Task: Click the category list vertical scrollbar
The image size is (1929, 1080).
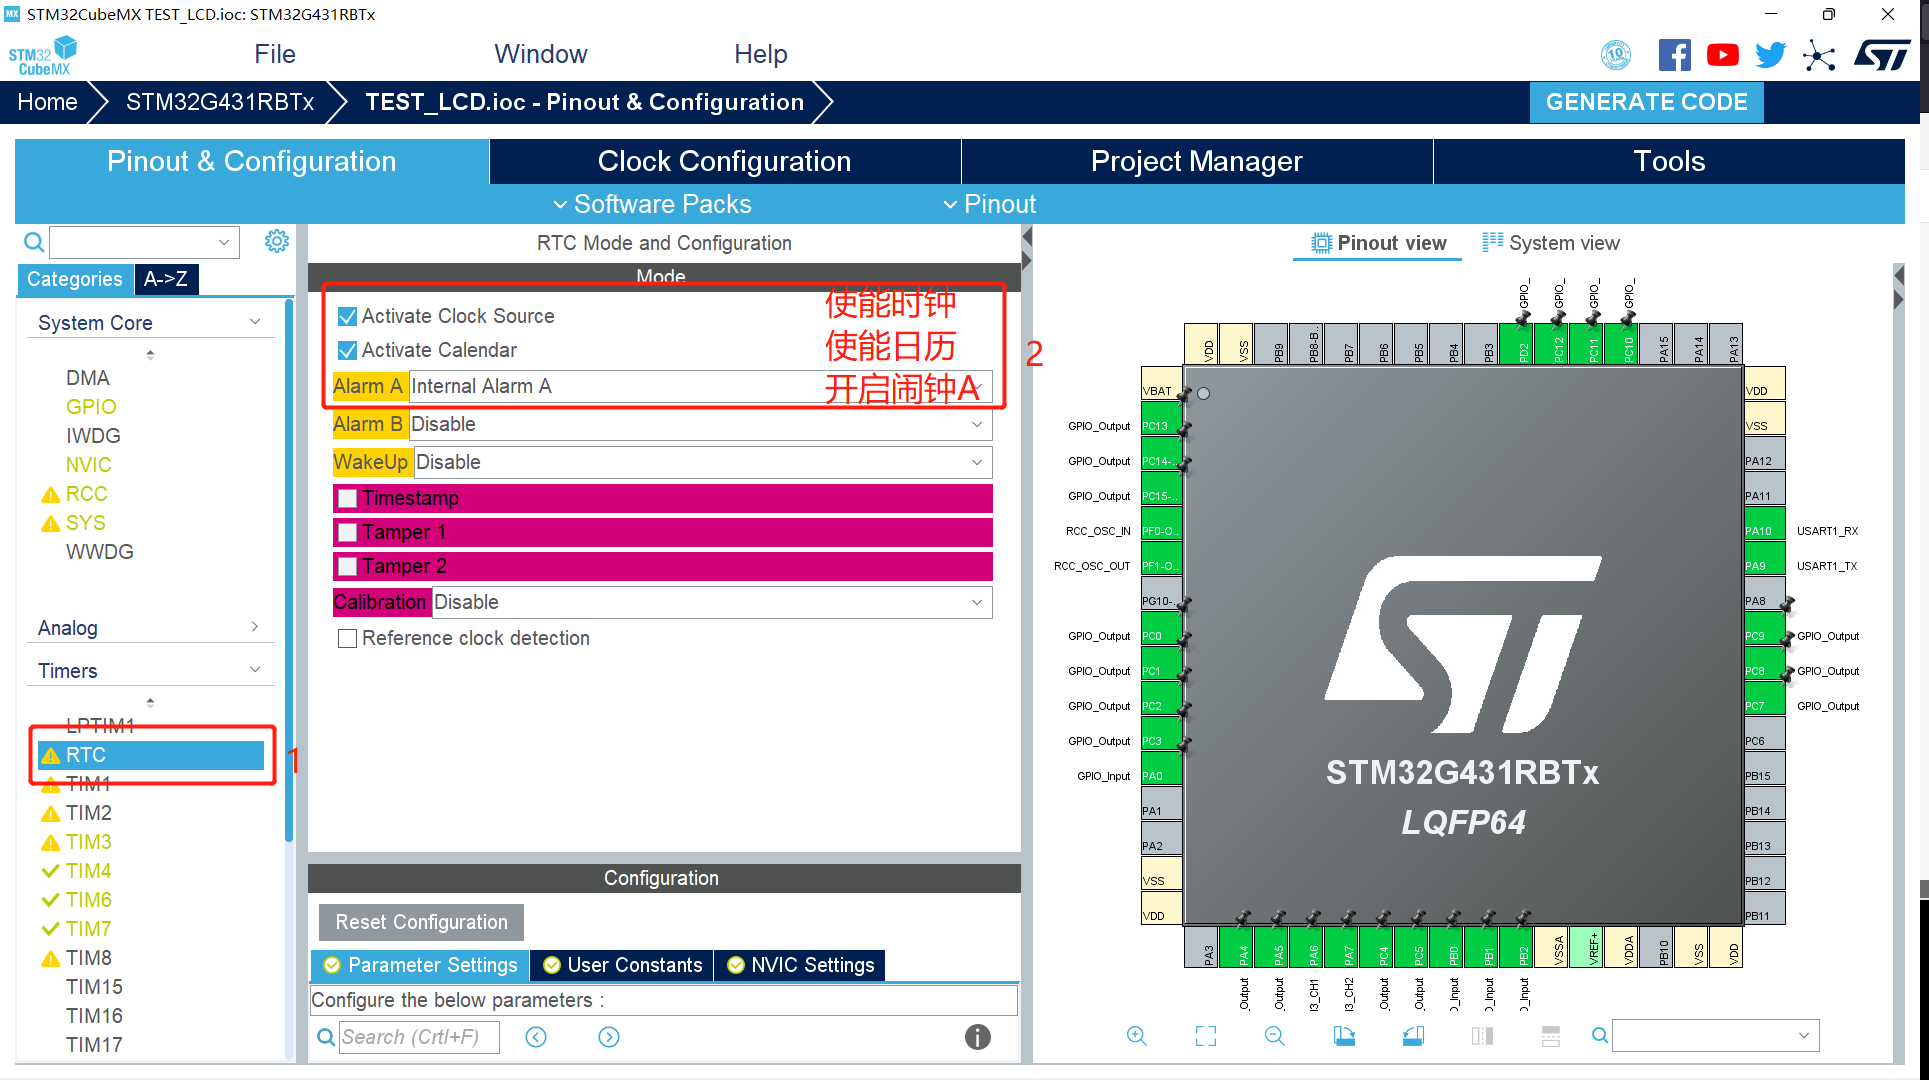Action: pos(289,570)
